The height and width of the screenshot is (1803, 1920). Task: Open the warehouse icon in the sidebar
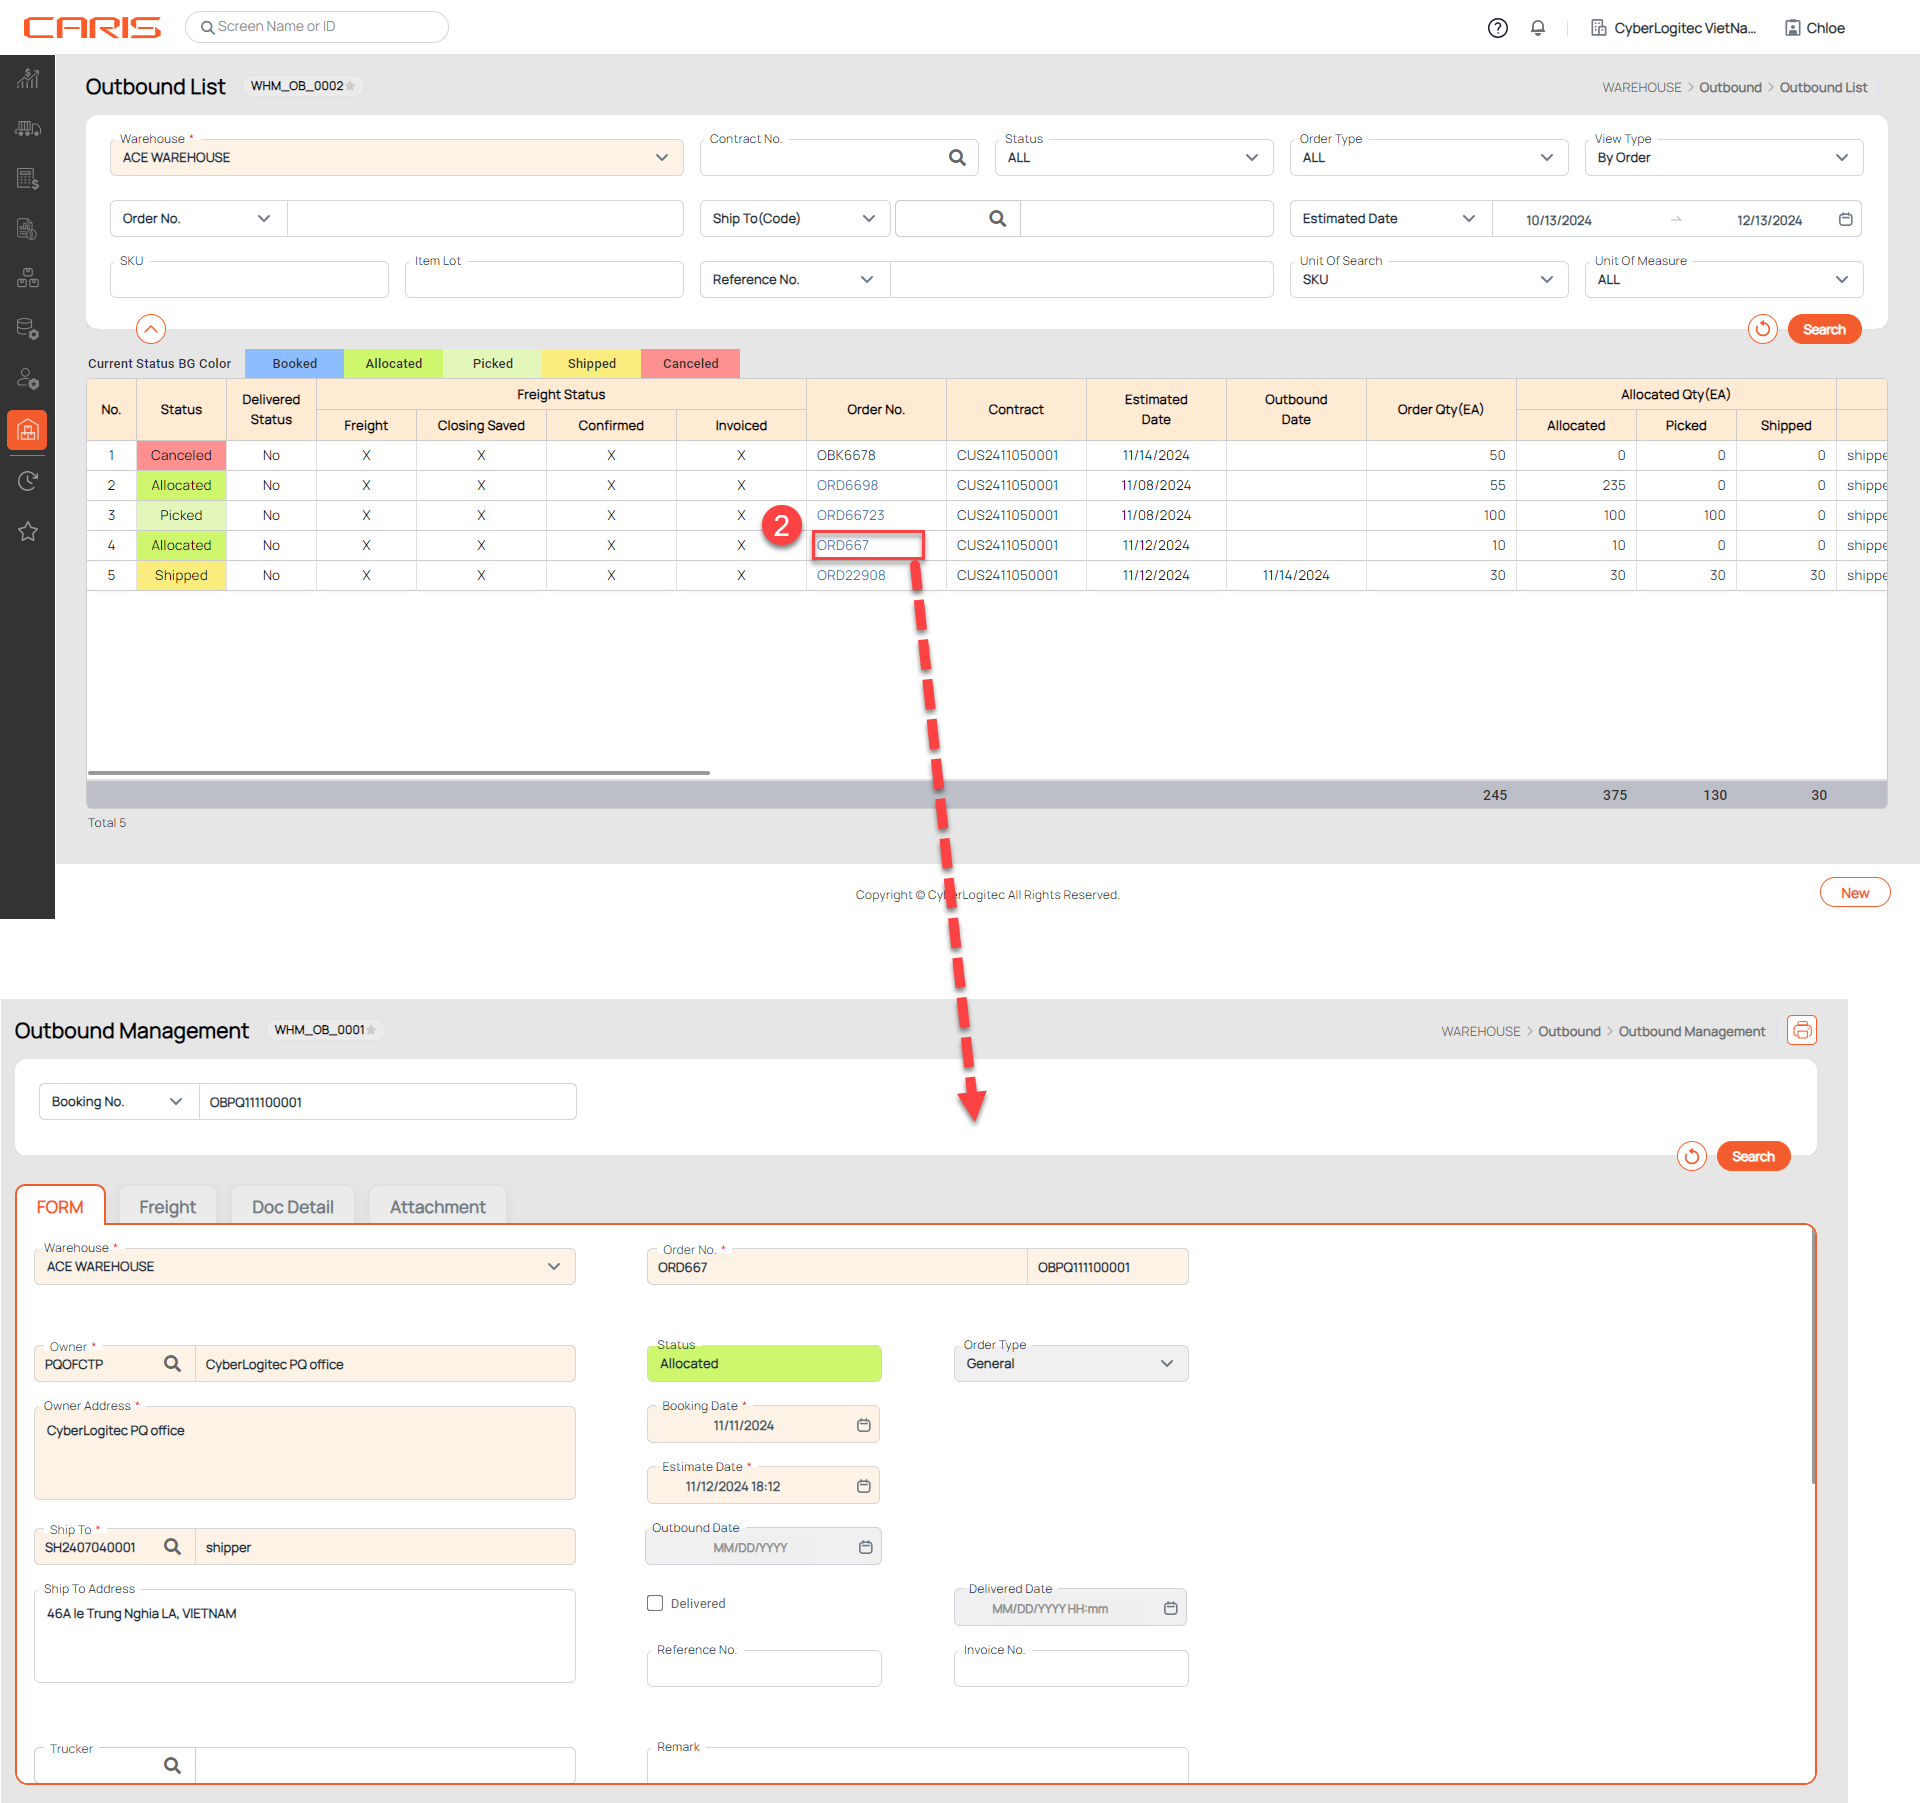click(28, 430)
